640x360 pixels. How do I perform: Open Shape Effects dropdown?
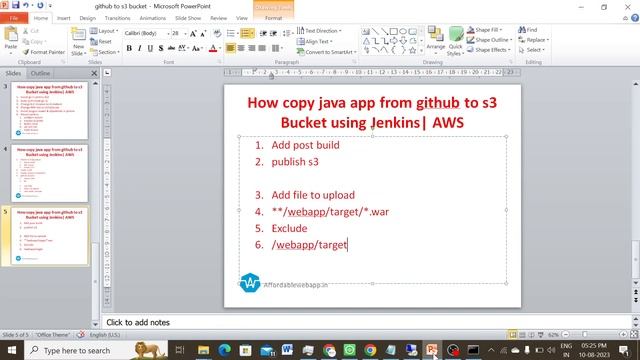(489, 49)
